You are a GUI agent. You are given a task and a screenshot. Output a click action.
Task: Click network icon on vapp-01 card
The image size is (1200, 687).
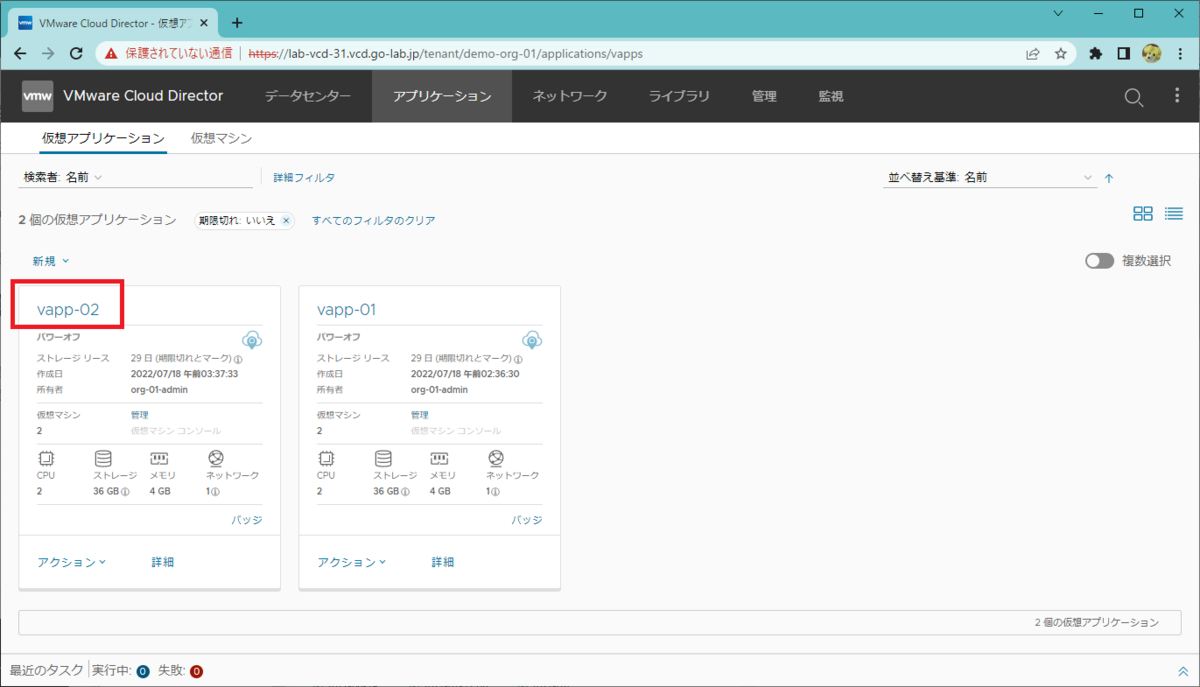(x=495, y=458)
